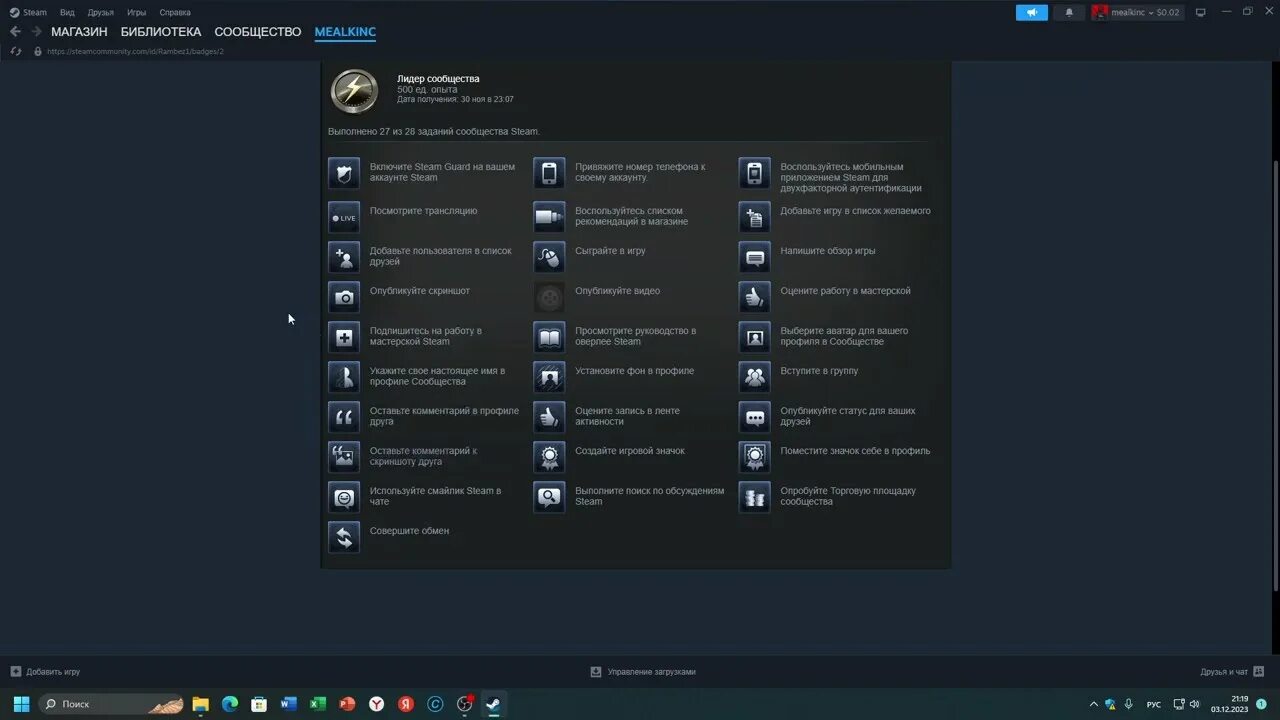1280x720 pixels.
Task: Open the MEALKINC profile tab
Action: pos(345,32)
